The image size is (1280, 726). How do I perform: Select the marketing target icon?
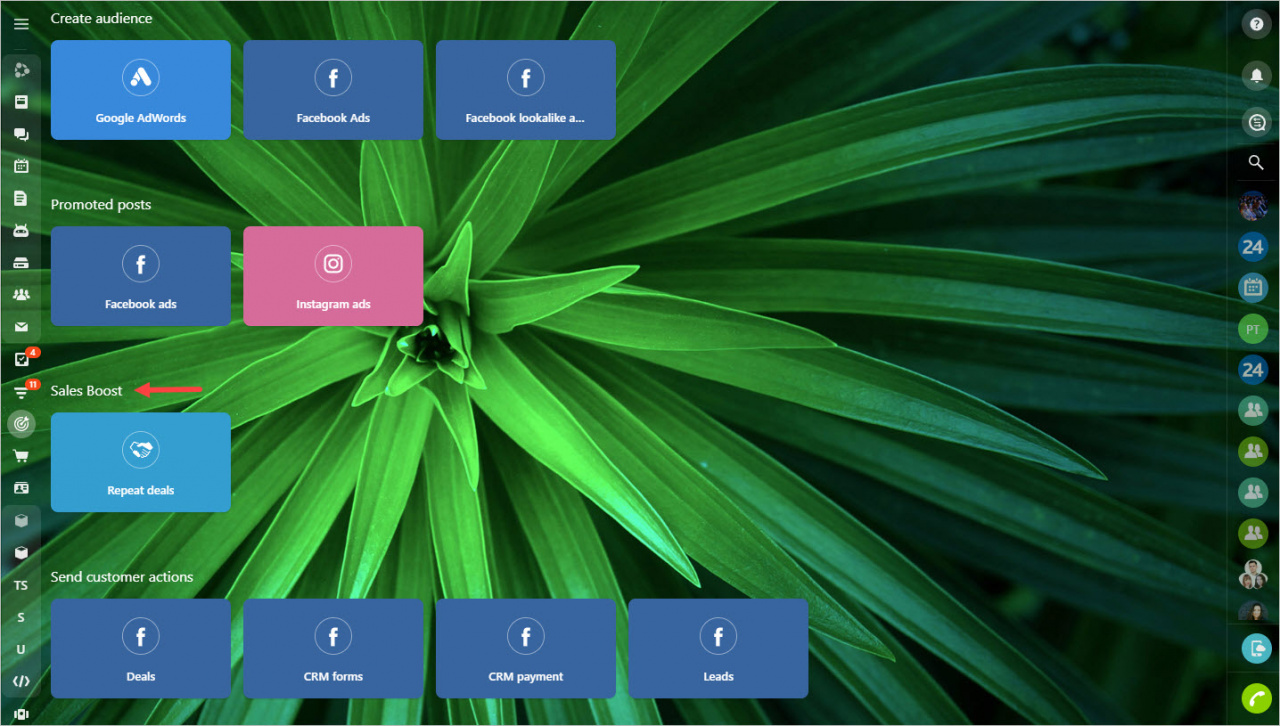click(x=21, y=424)
